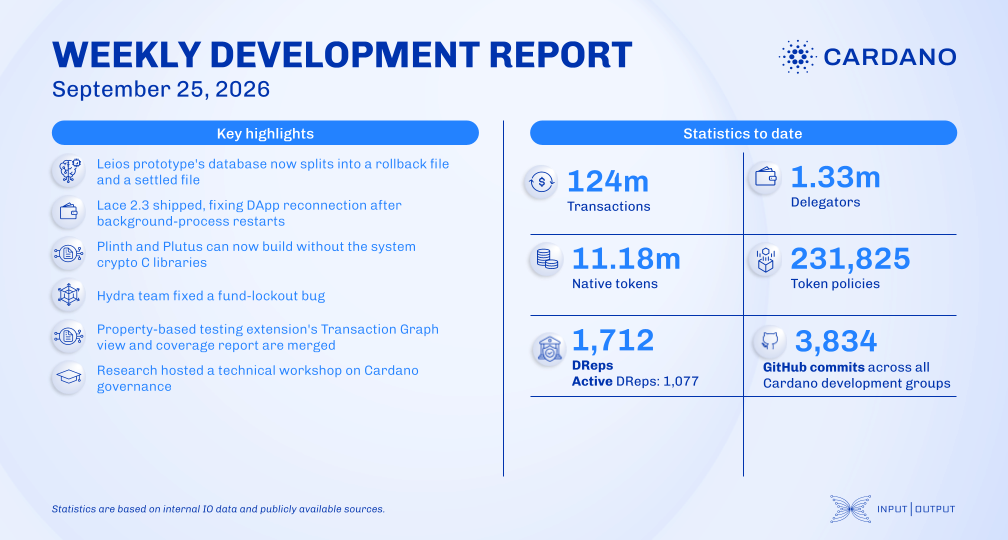Click the 1.33m delegators value

(835, 177)
